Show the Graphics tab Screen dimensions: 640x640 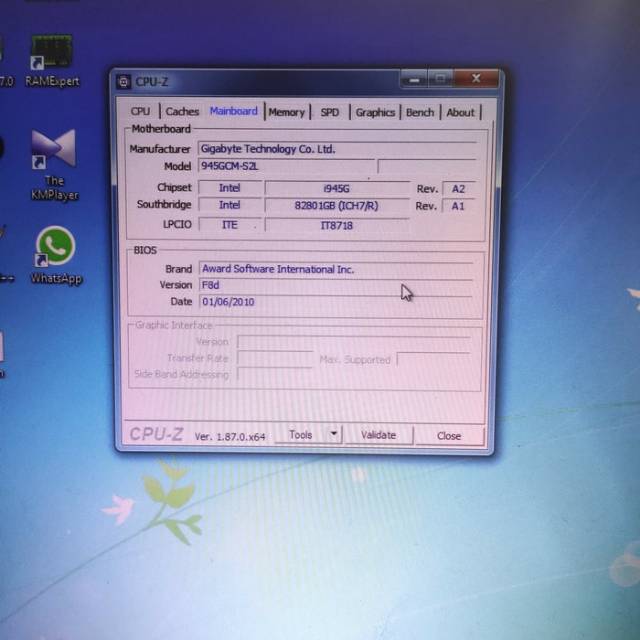(x=375, y=112)
